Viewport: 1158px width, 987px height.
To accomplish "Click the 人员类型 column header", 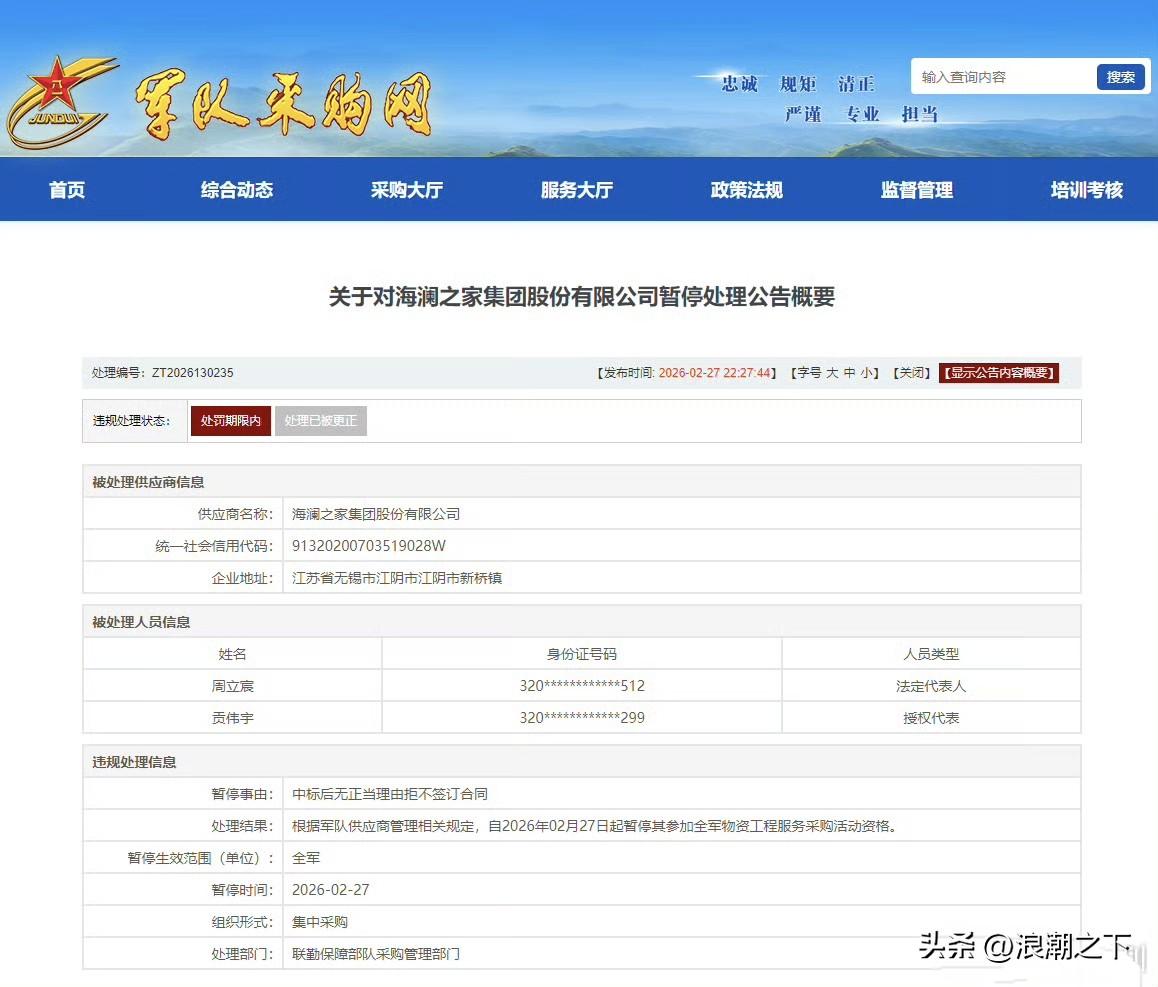I will pyautogui.click(x=931, y=655).
